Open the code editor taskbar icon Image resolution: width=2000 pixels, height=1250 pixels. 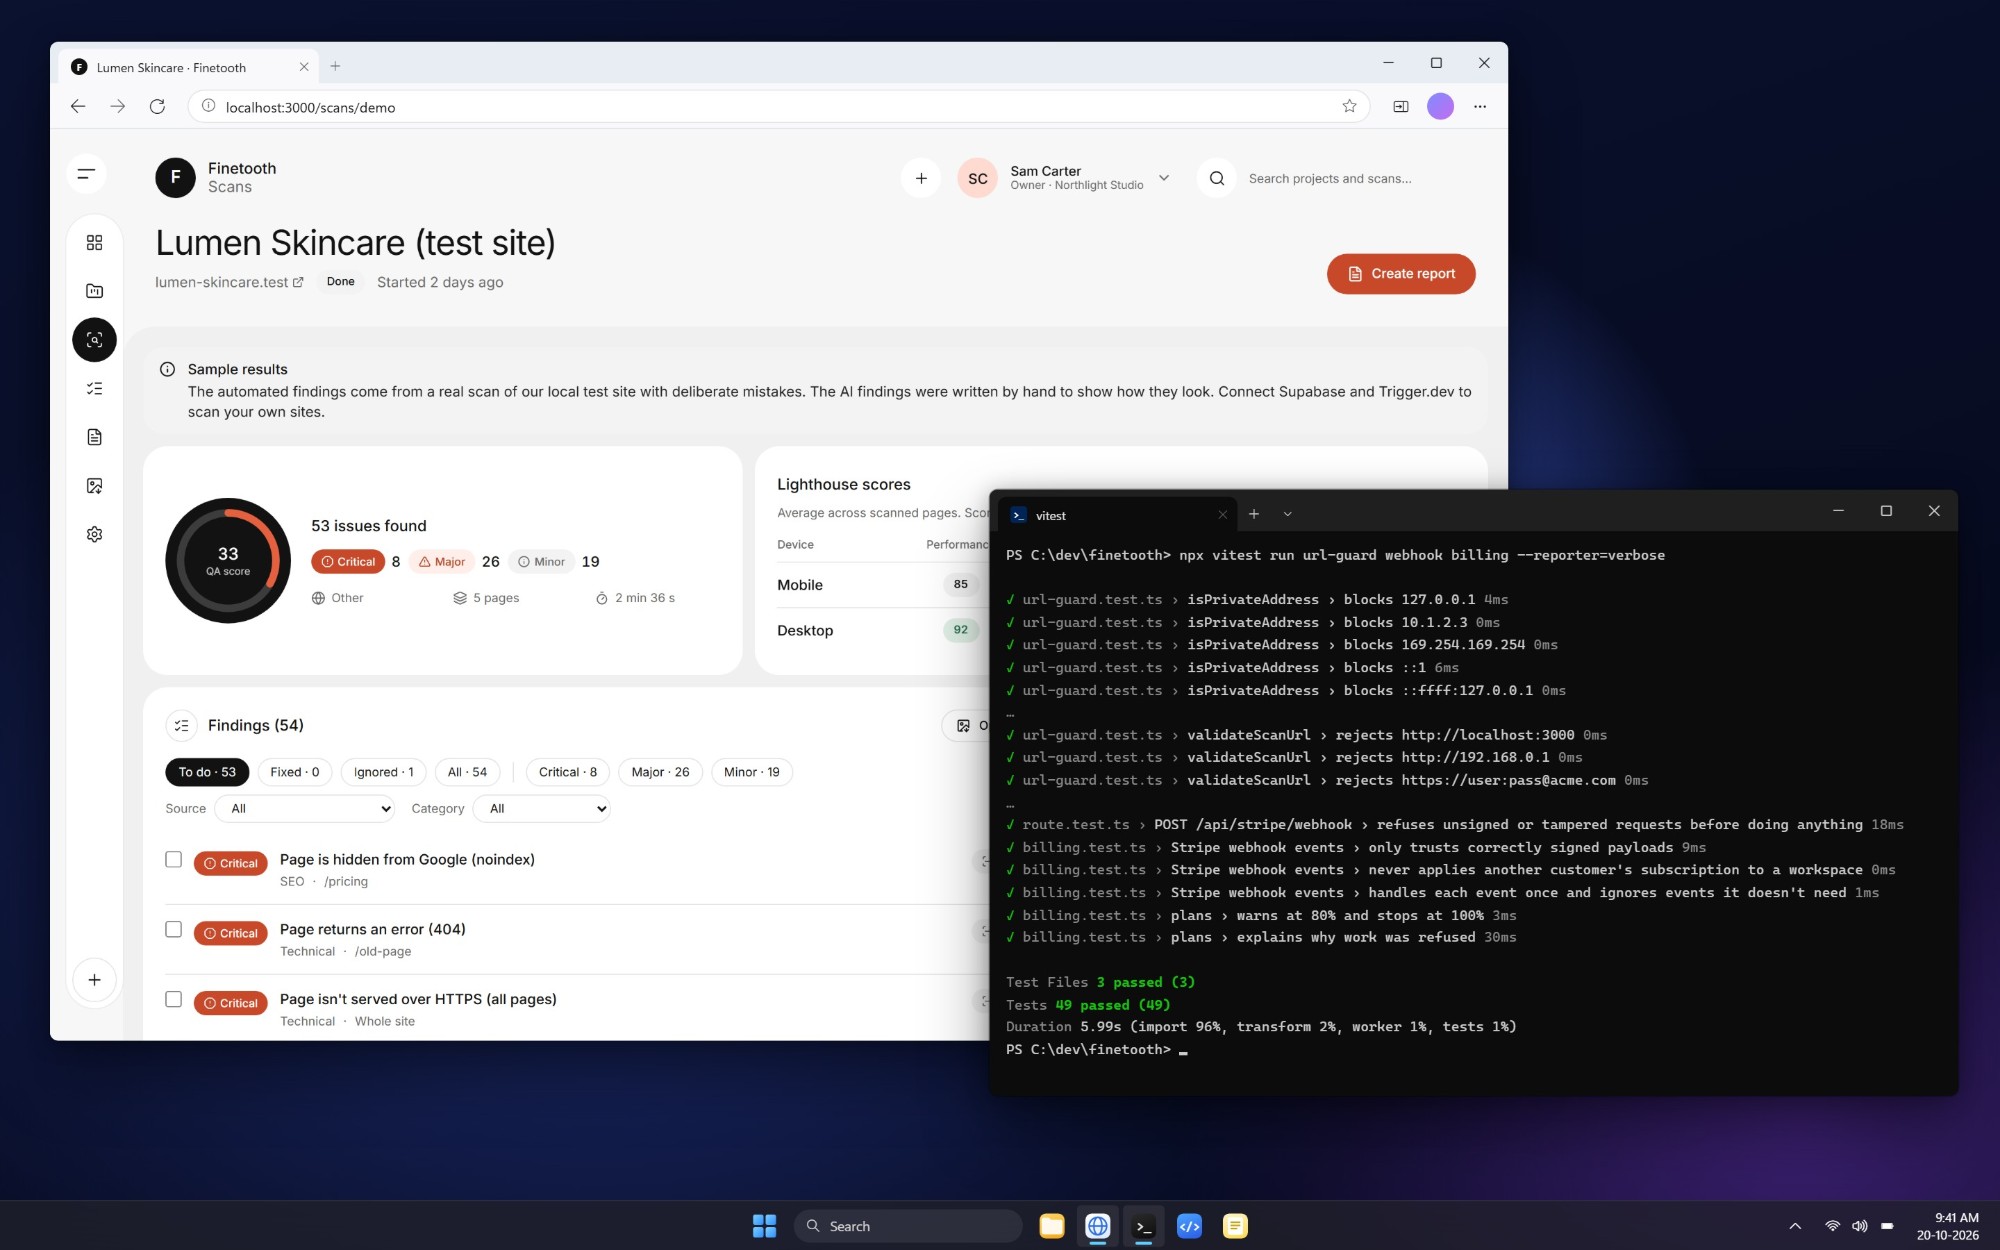(1189, 1226)
